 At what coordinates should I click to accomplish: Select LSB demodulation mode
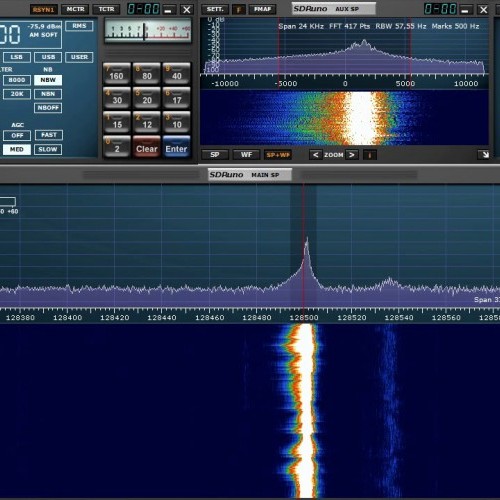[x=17, y=57]
